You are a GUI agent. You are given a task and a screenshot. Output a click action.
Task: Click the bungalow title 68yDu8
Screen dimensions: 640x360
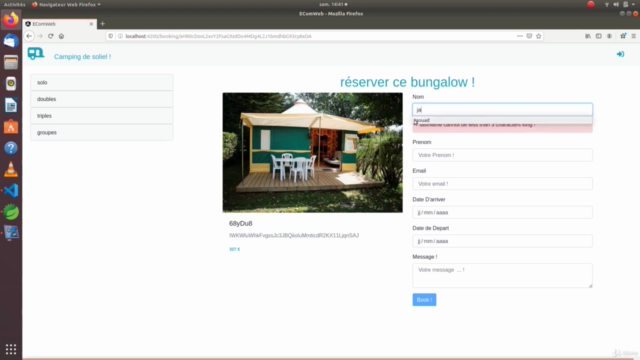(240, 223)
